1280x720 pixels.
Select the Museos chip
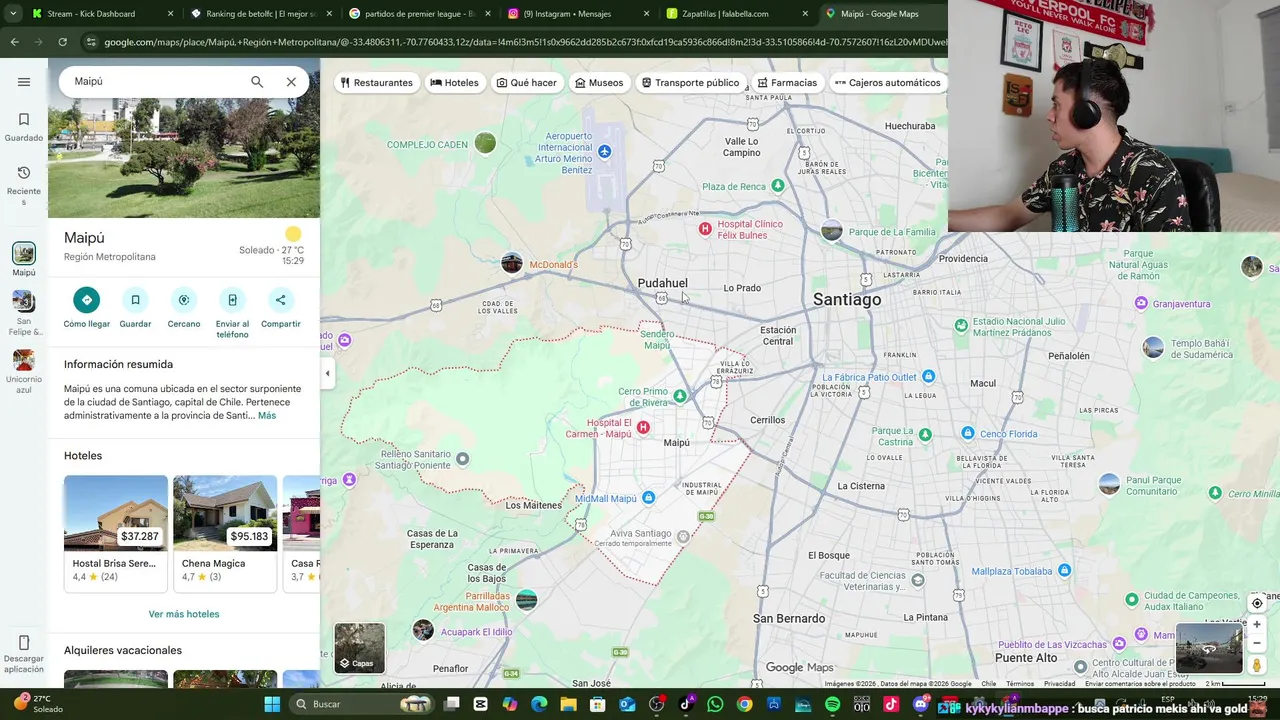[x=599, y=83]
